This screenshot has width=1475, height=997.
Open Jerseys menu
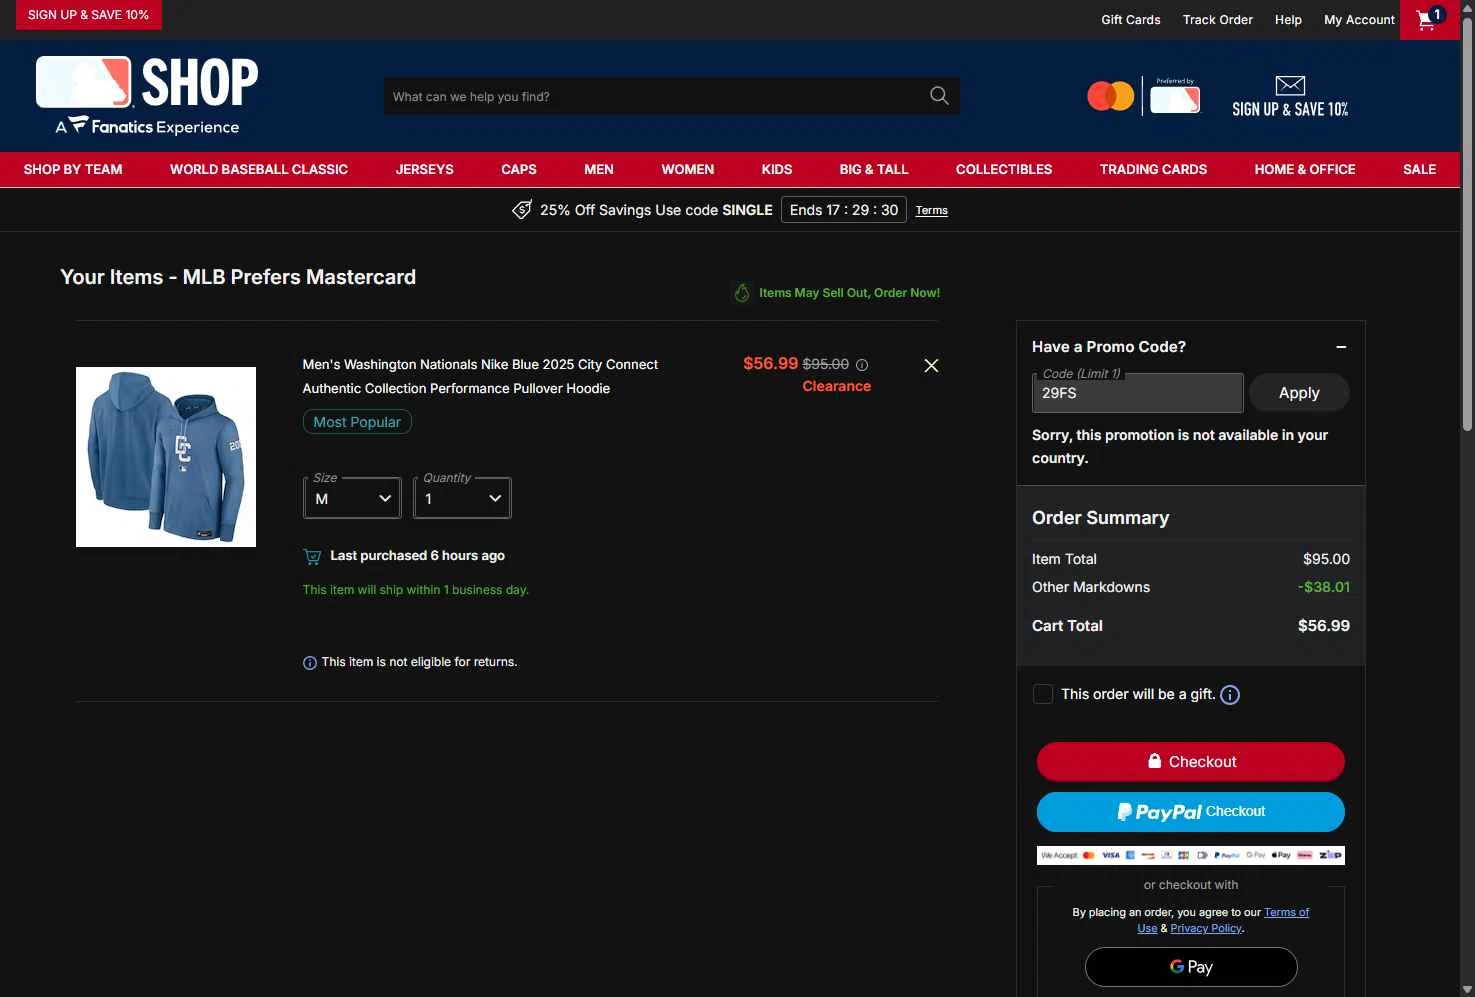click(425, 170)
